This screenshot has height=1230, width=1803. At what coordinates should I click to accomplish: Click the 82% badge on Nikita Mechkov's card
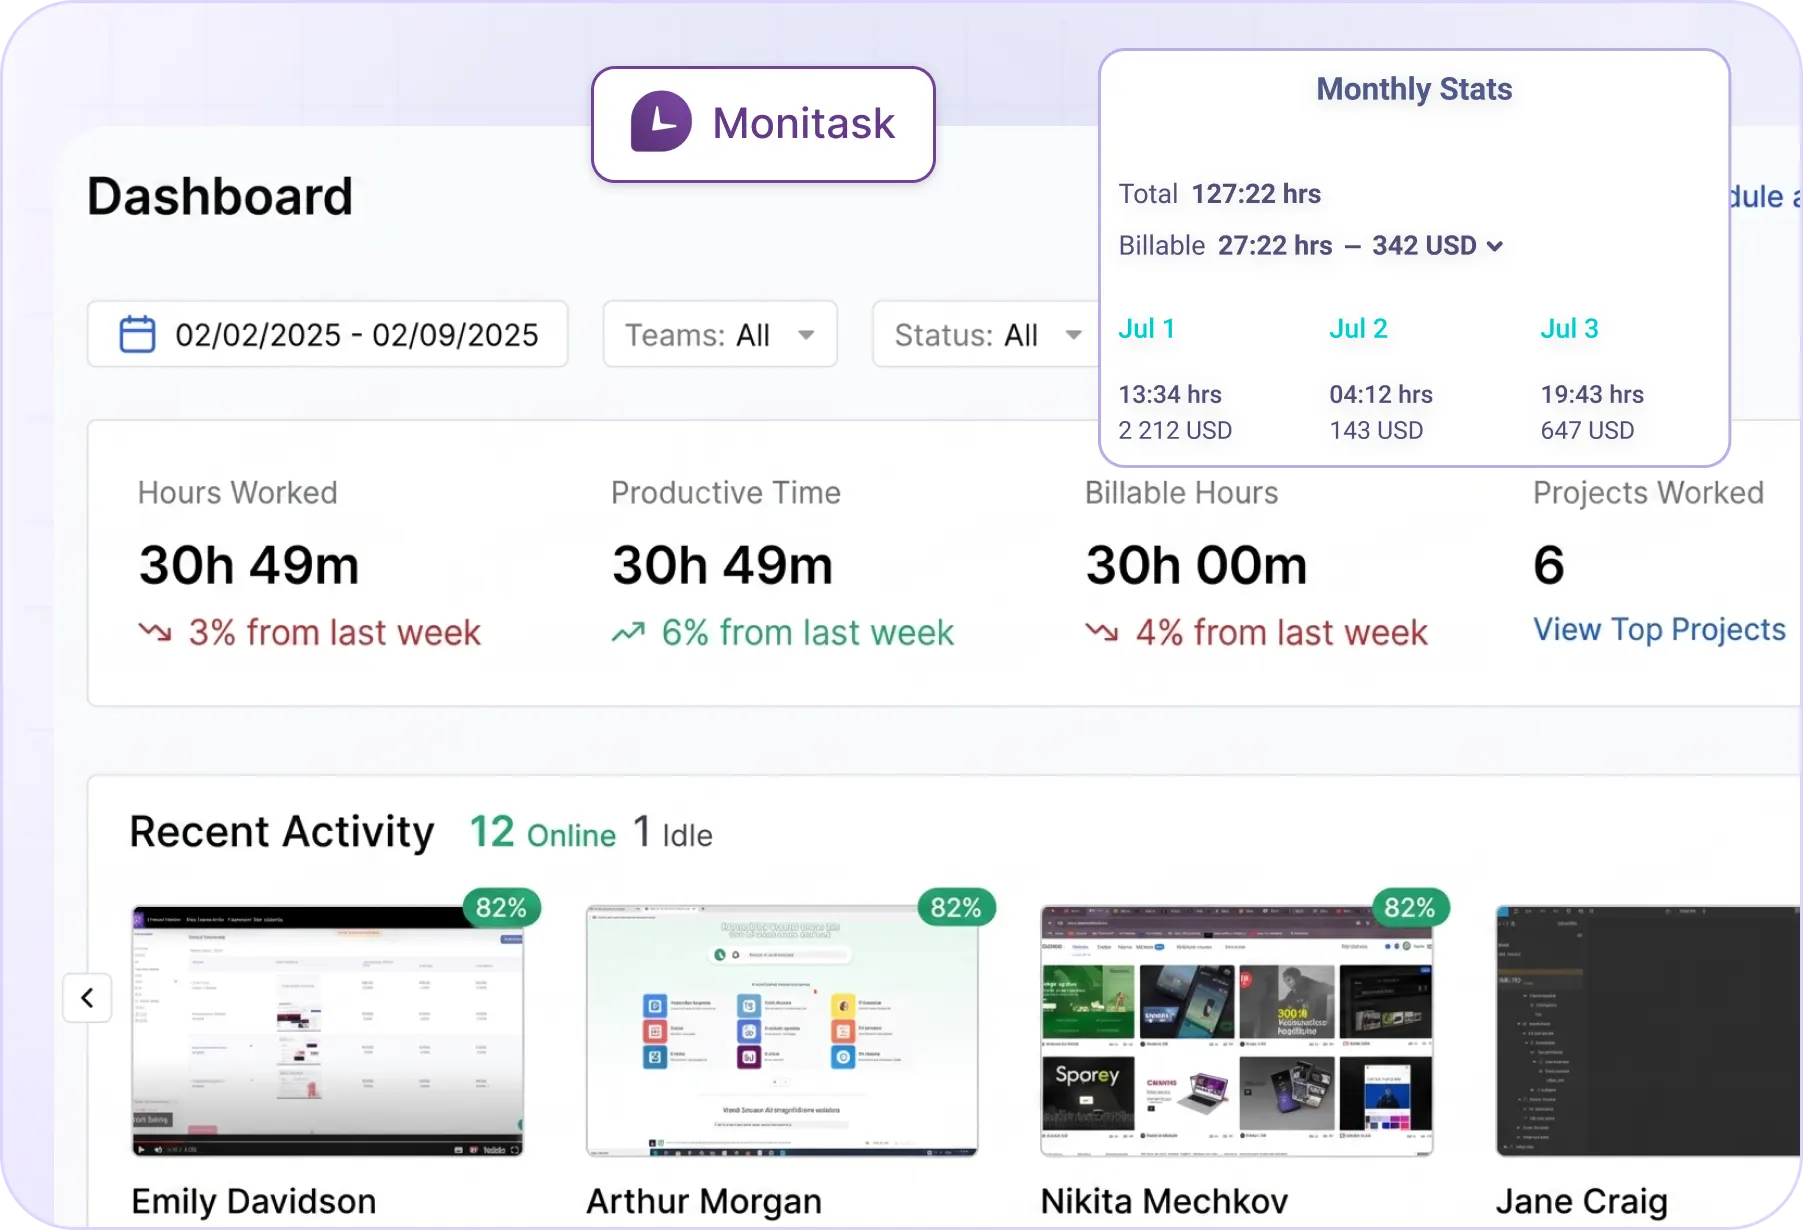click(x=1410, y=907)
